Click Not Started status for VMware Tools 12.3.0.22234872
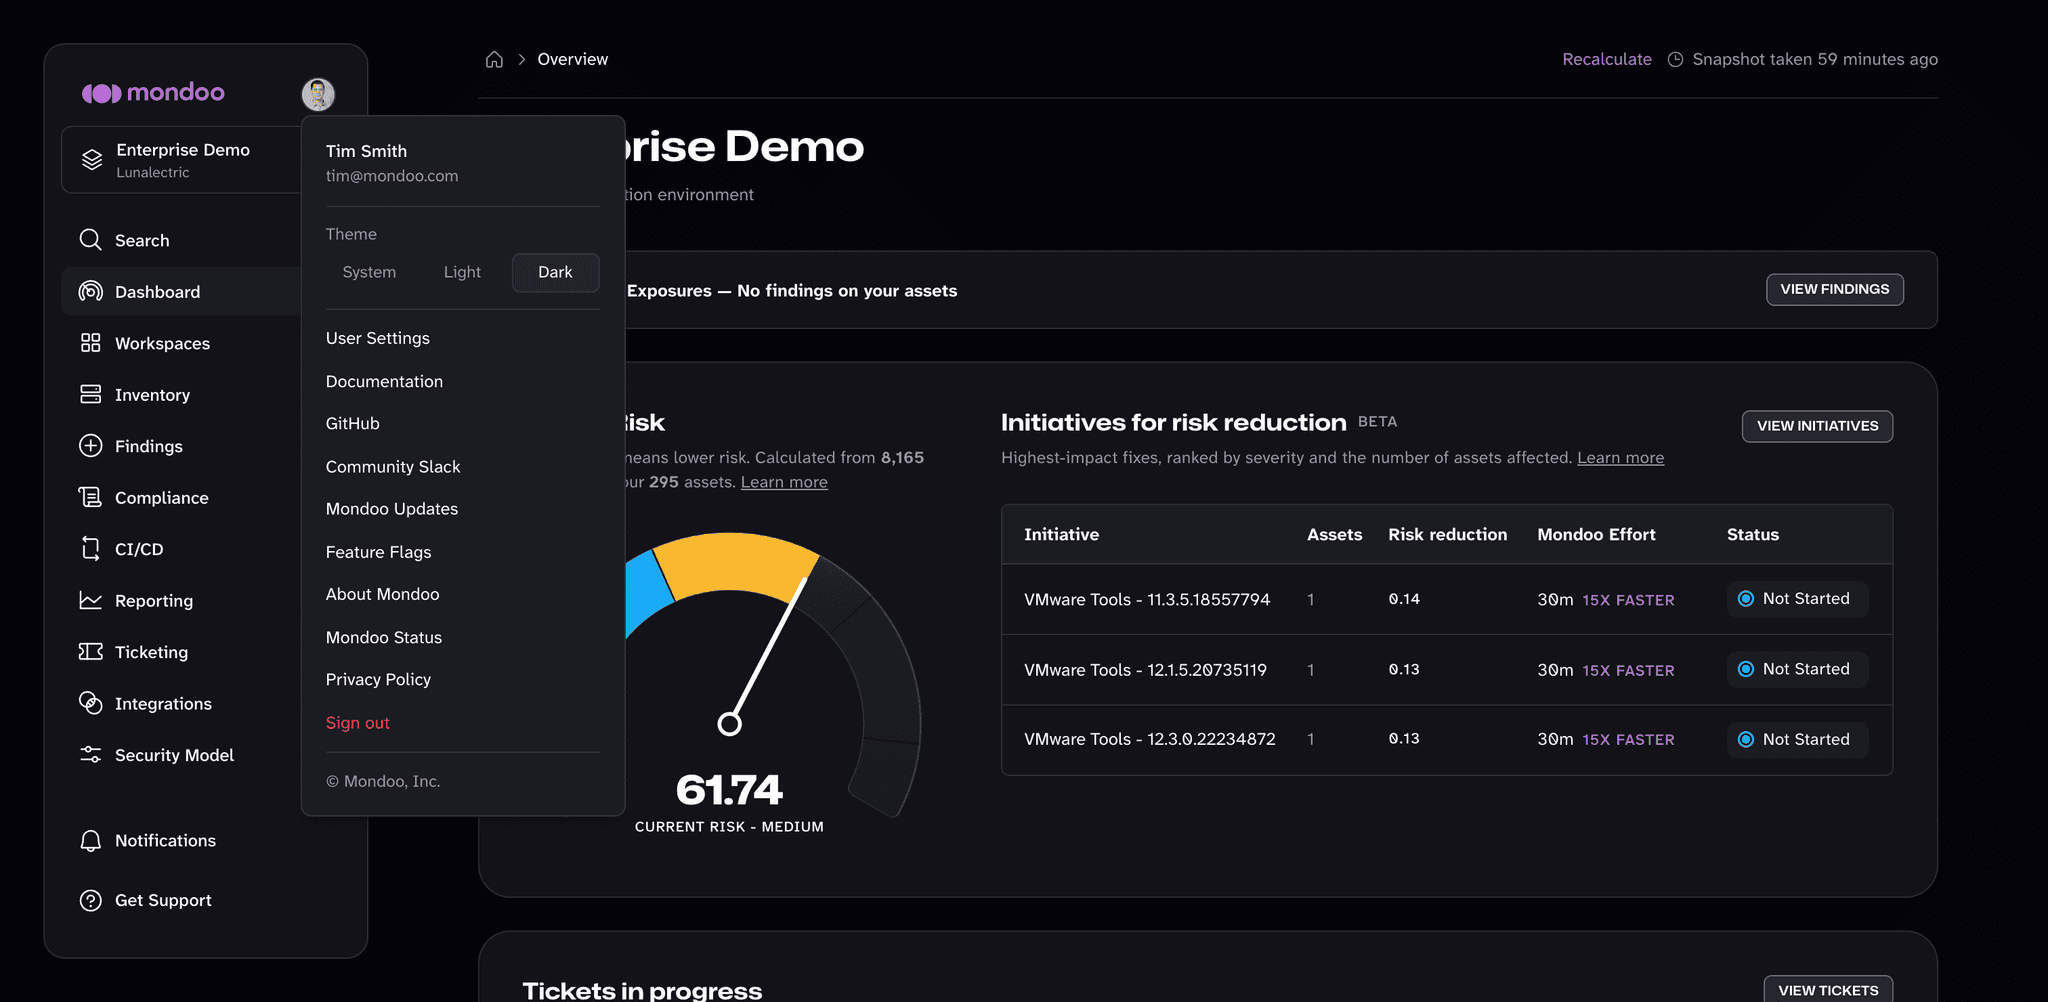Screen dimensions: 2048x1002 point(1797,740)
